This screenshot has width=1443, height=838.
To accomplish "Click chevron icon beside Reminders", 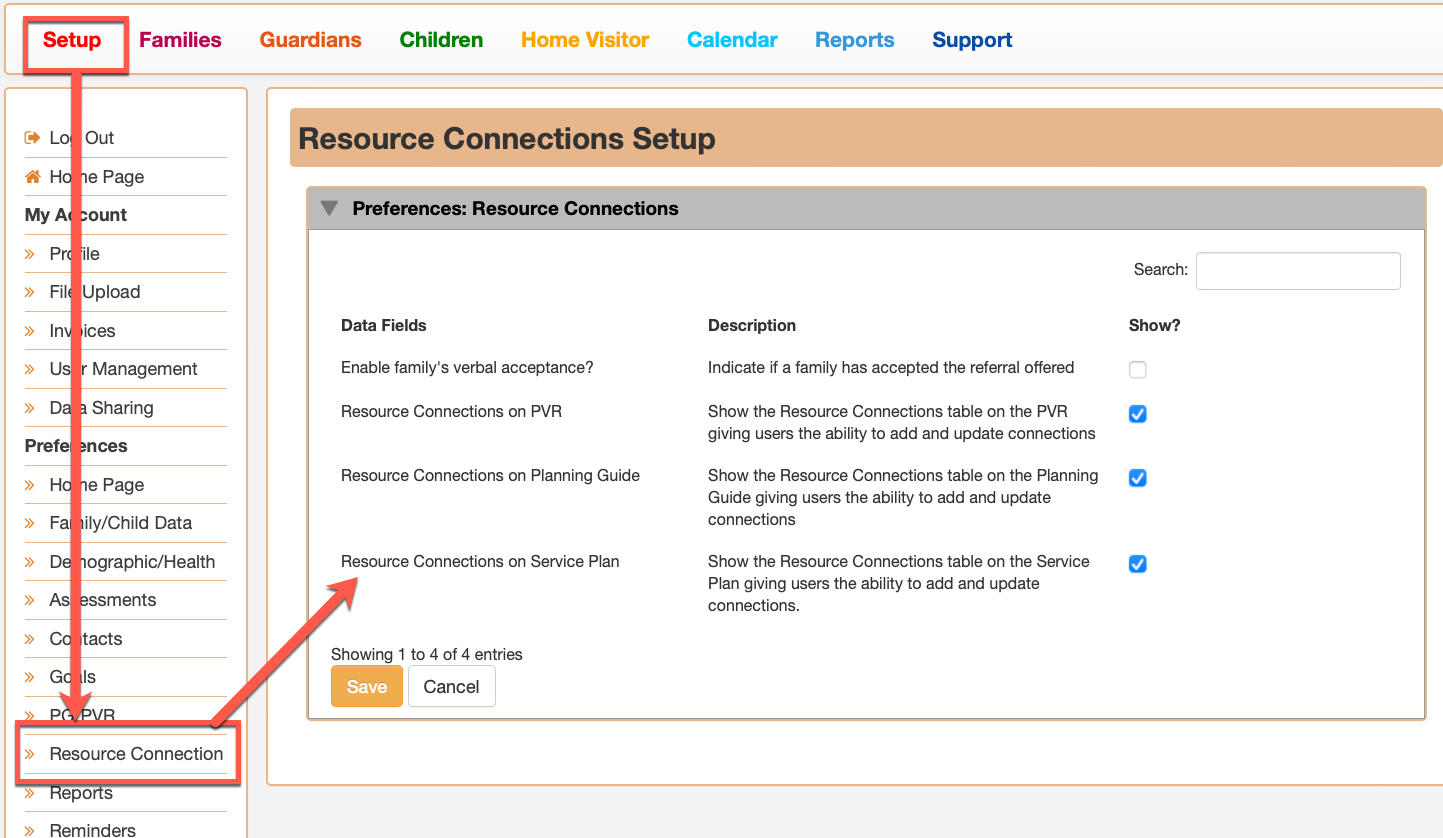I will pos(30,830).
